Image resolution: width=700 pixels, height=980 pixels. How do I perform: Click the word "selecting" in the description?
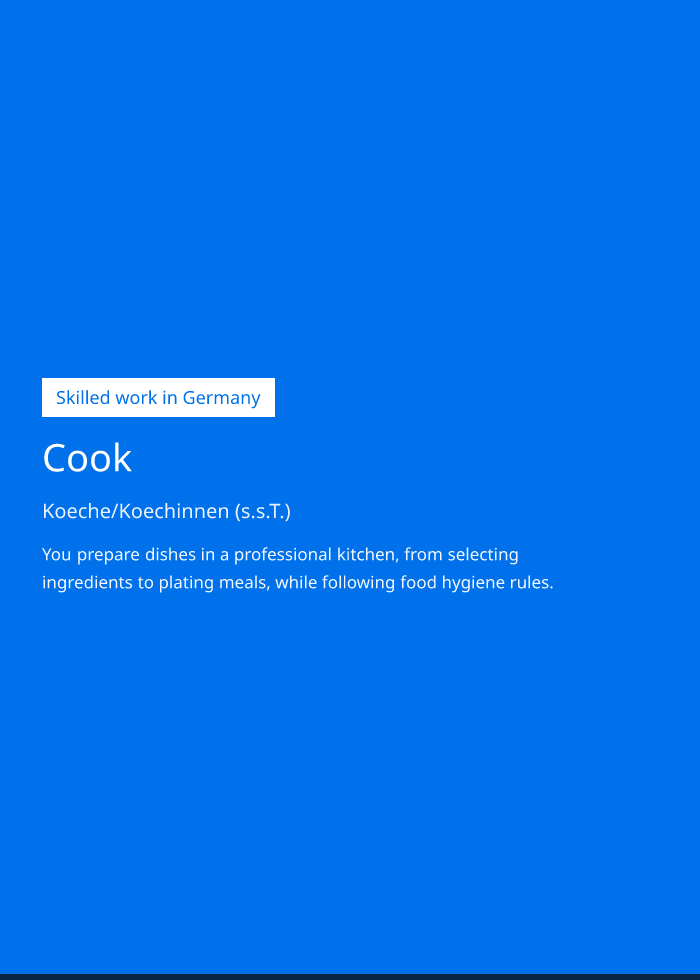point(483,554)
